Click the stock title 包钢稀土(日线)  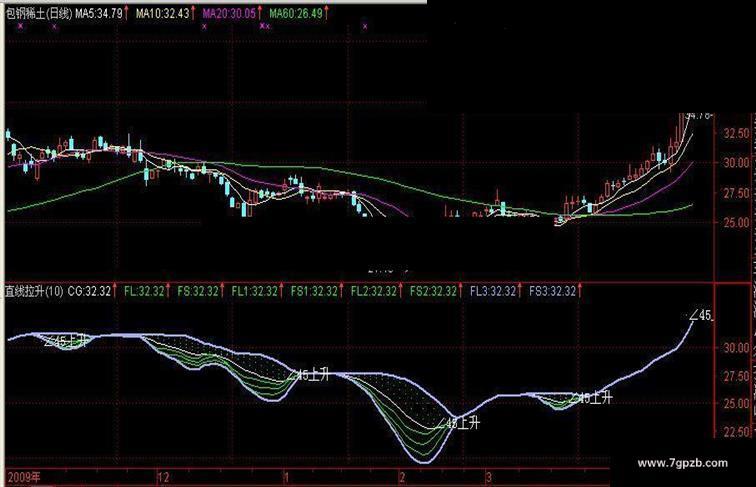(x=39, y=14)
